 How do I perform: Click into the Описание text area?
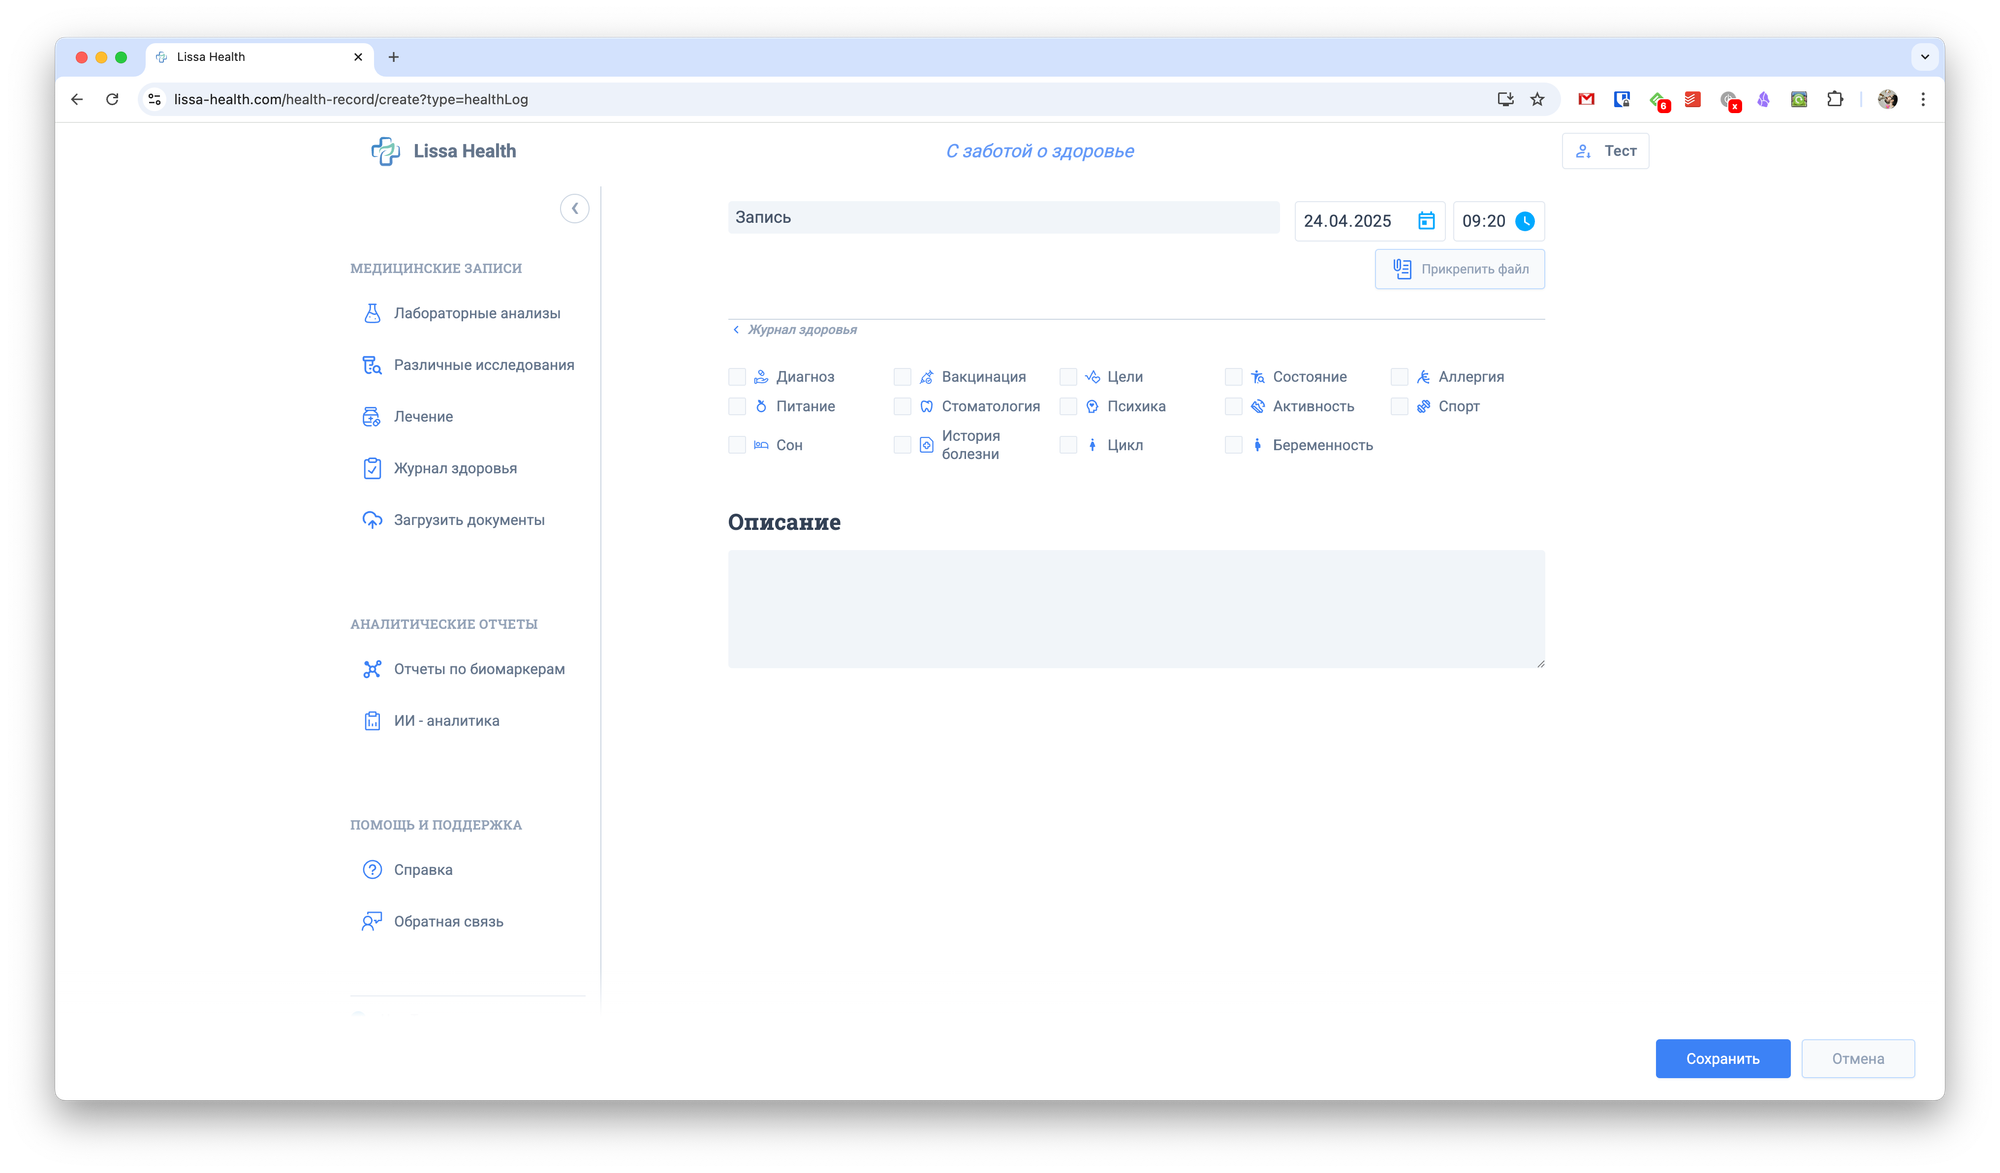point(1136,609)
